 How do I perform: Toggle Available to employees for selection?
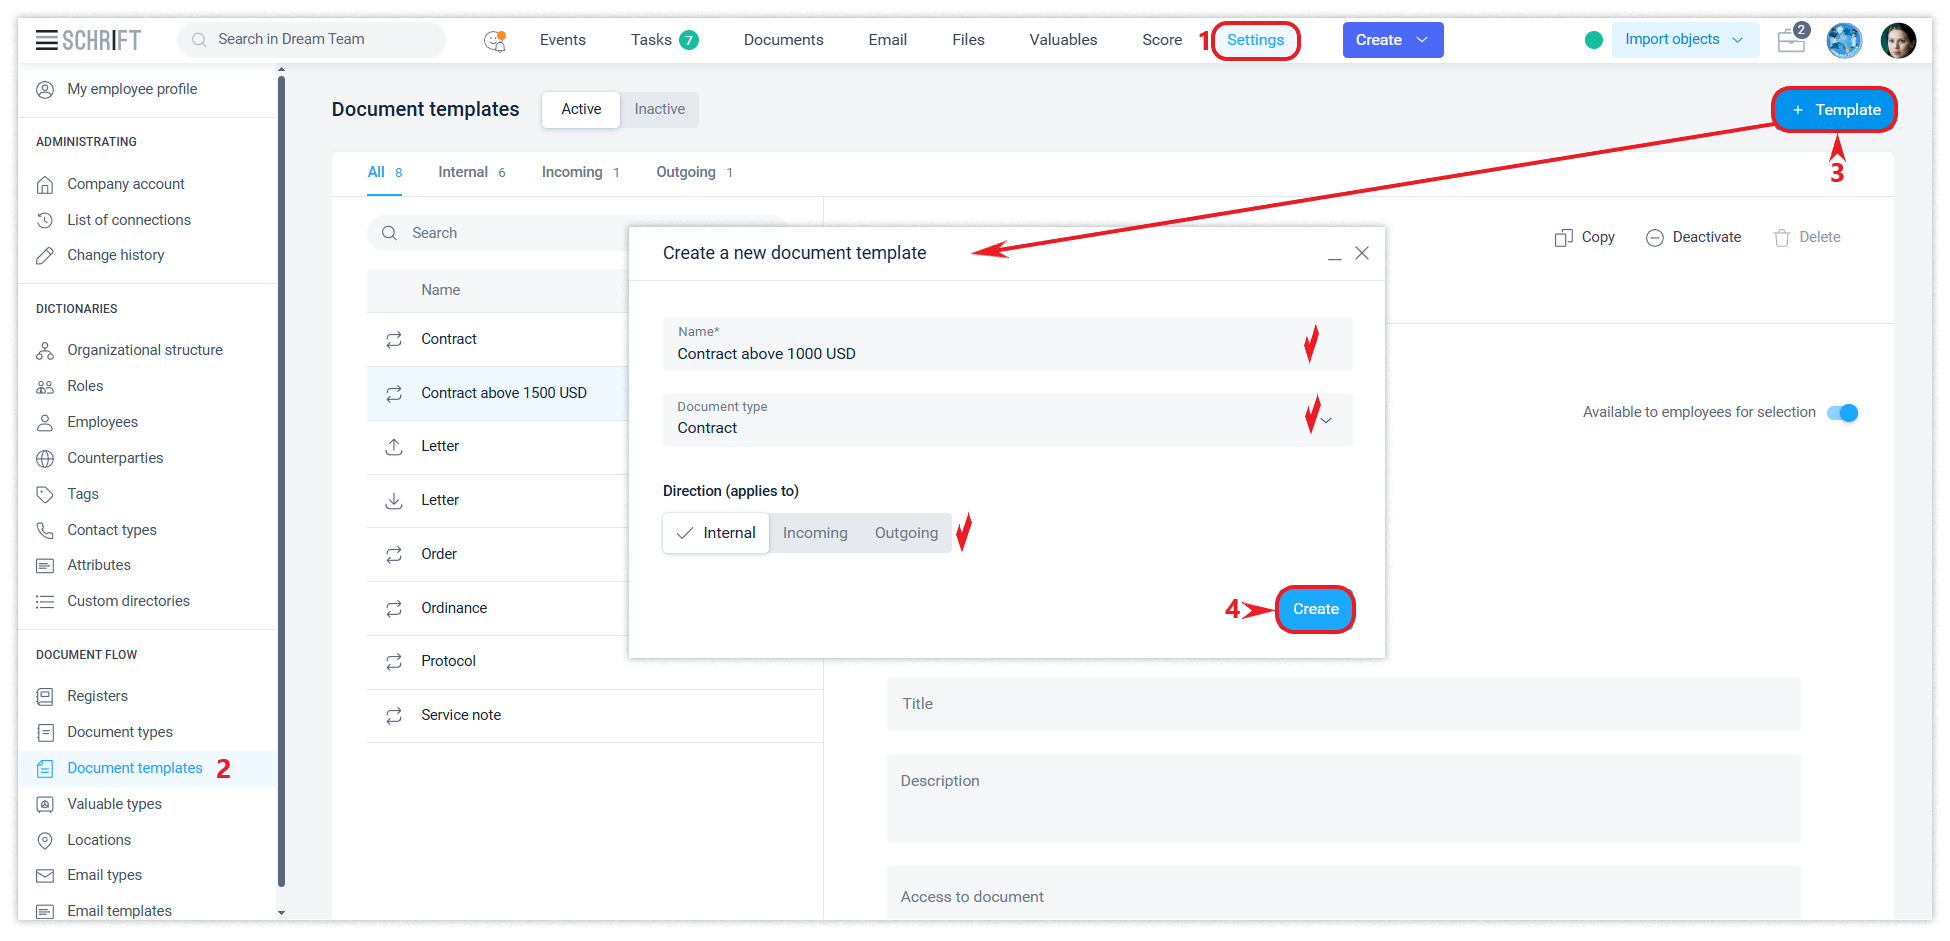1842,413
